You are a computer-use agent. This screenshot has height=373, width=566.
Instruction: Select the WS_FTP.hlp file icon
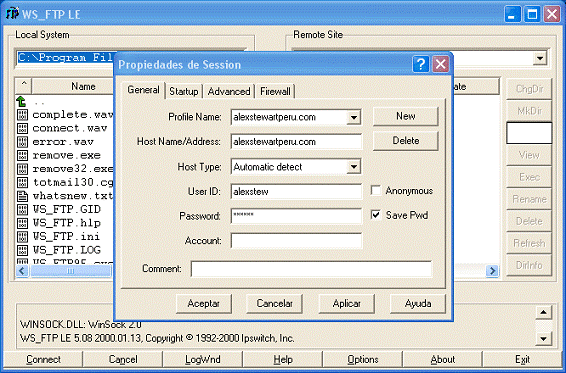(22, 223)
